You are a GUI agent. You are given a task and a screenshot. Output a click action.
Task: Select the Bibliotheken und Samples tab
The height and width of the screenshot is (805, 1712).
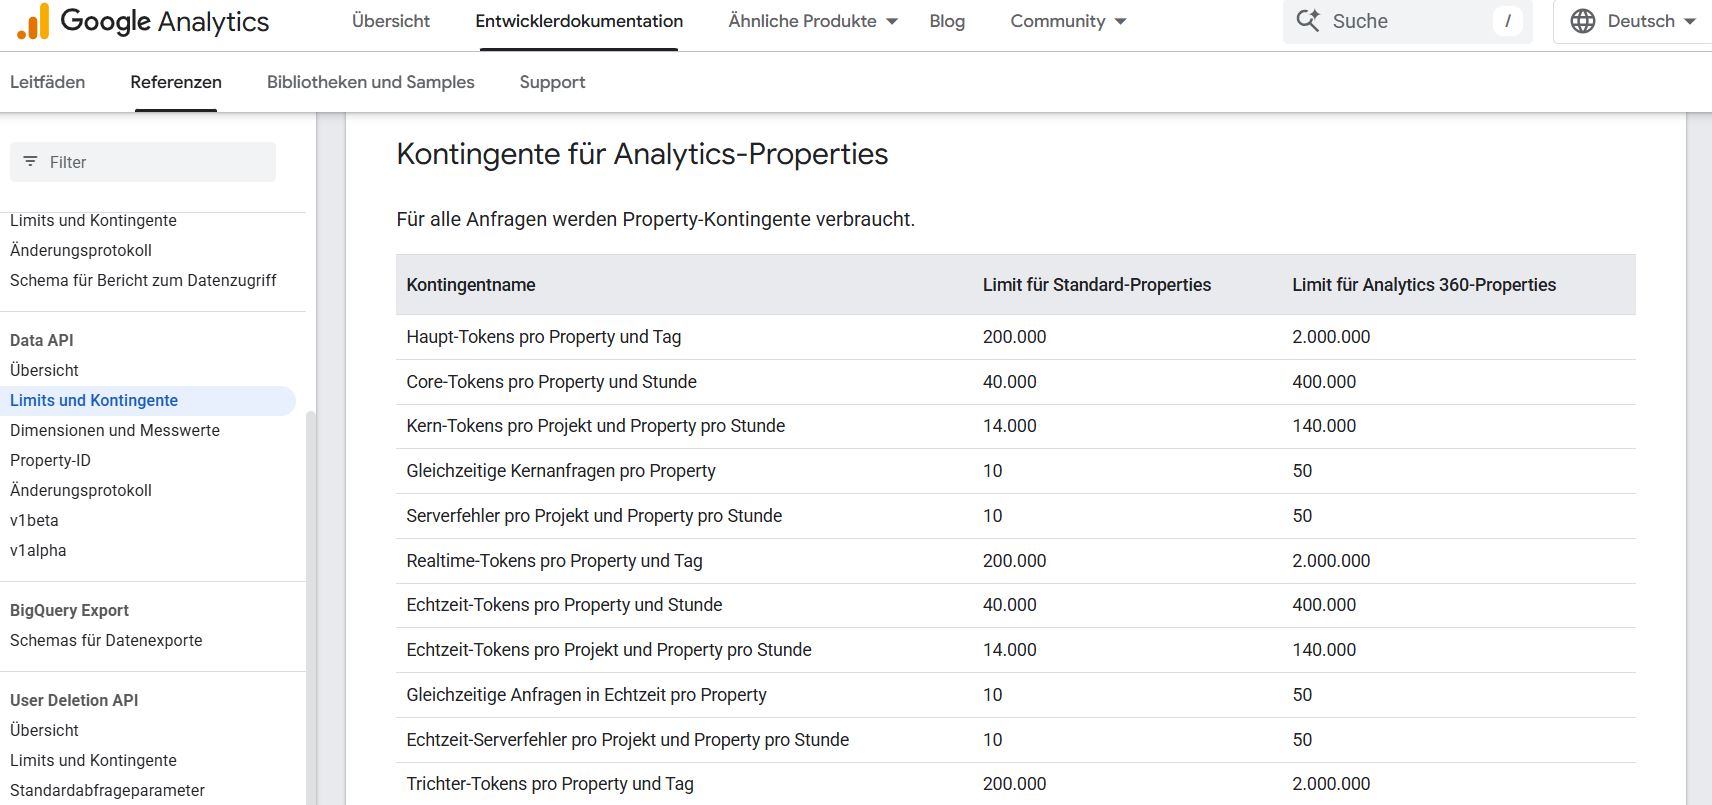[370, 82]
